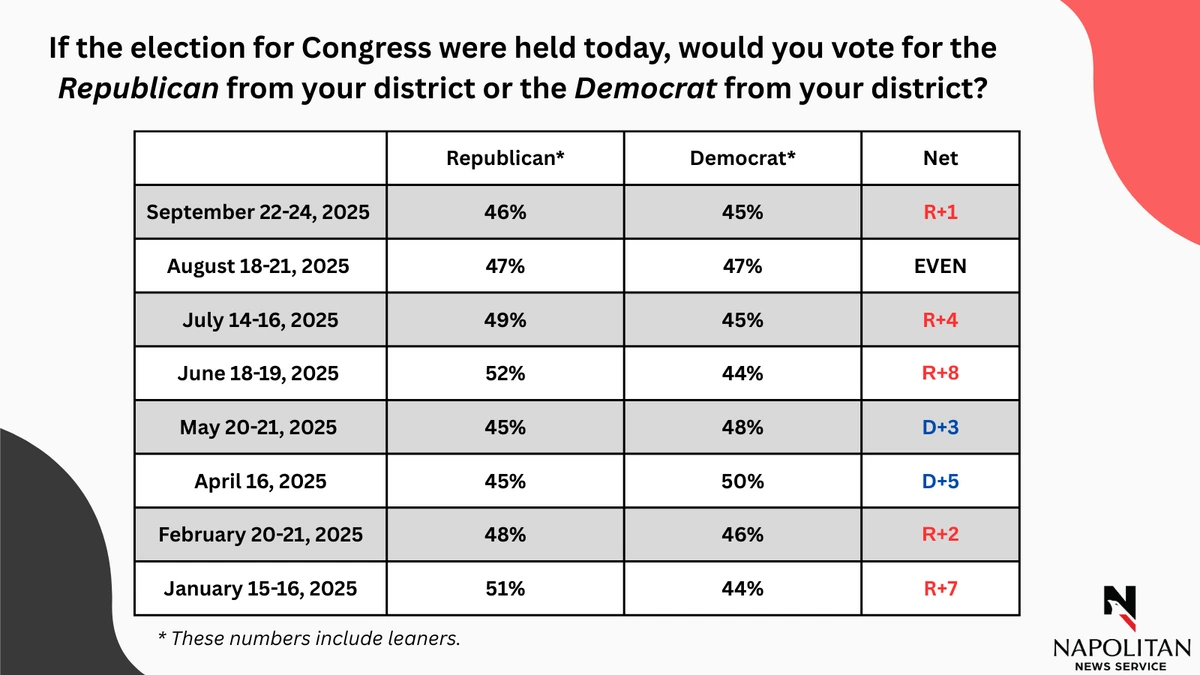Click the Republican column header
1200x675 pixels.
pyautogui.click(x=506, y=158)
